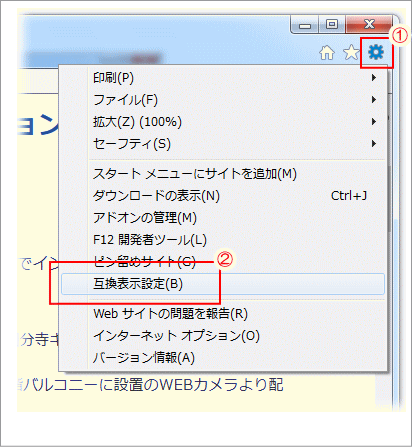Viewport: 412px width, 447px height.
Task: Expand the 拡大(Z) (100%) submenu arrow
Action: point(374,122)
